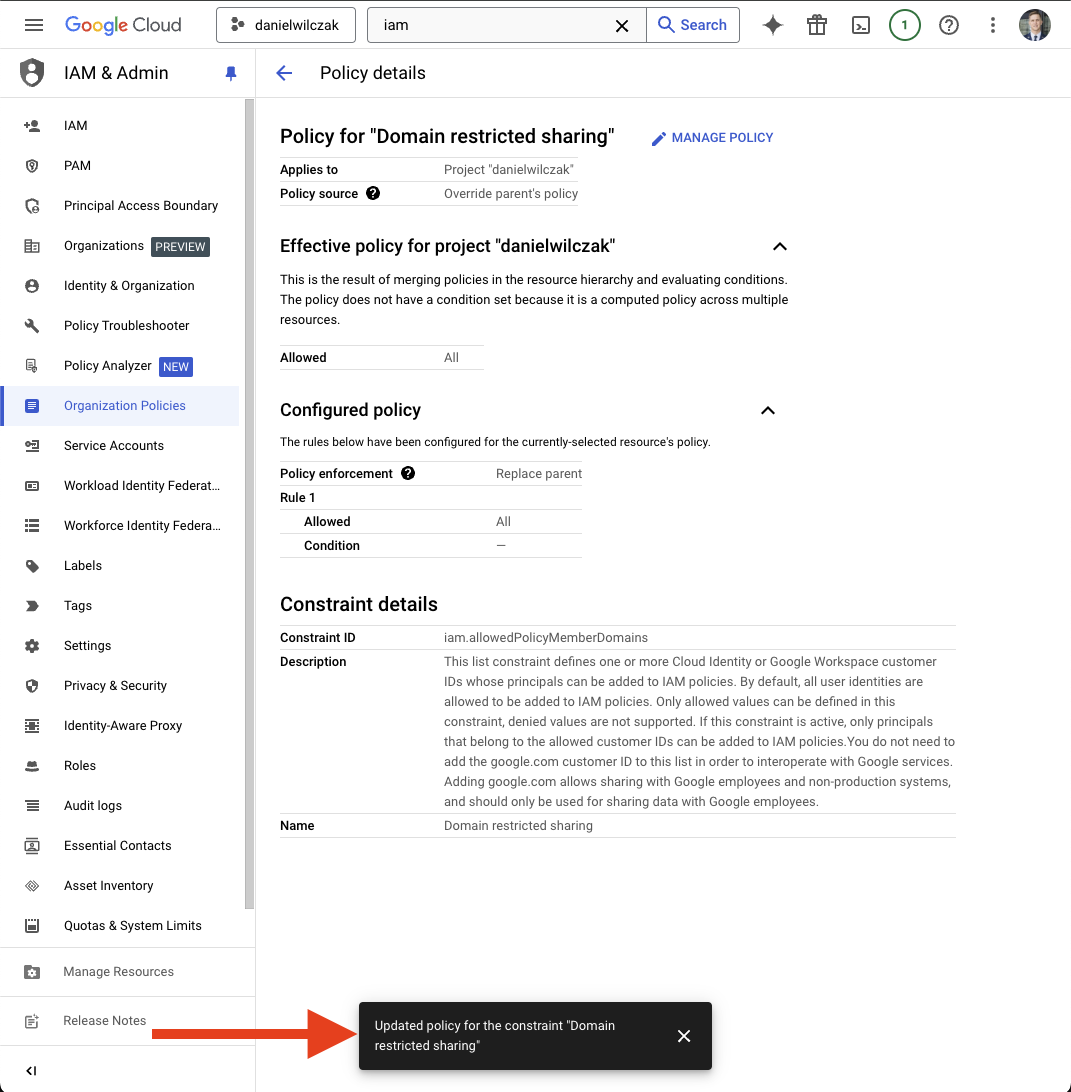Screen dimensions: 1071x1092
Task: Click the Settings gear icon in sidebar
Action: click(32, 646)
